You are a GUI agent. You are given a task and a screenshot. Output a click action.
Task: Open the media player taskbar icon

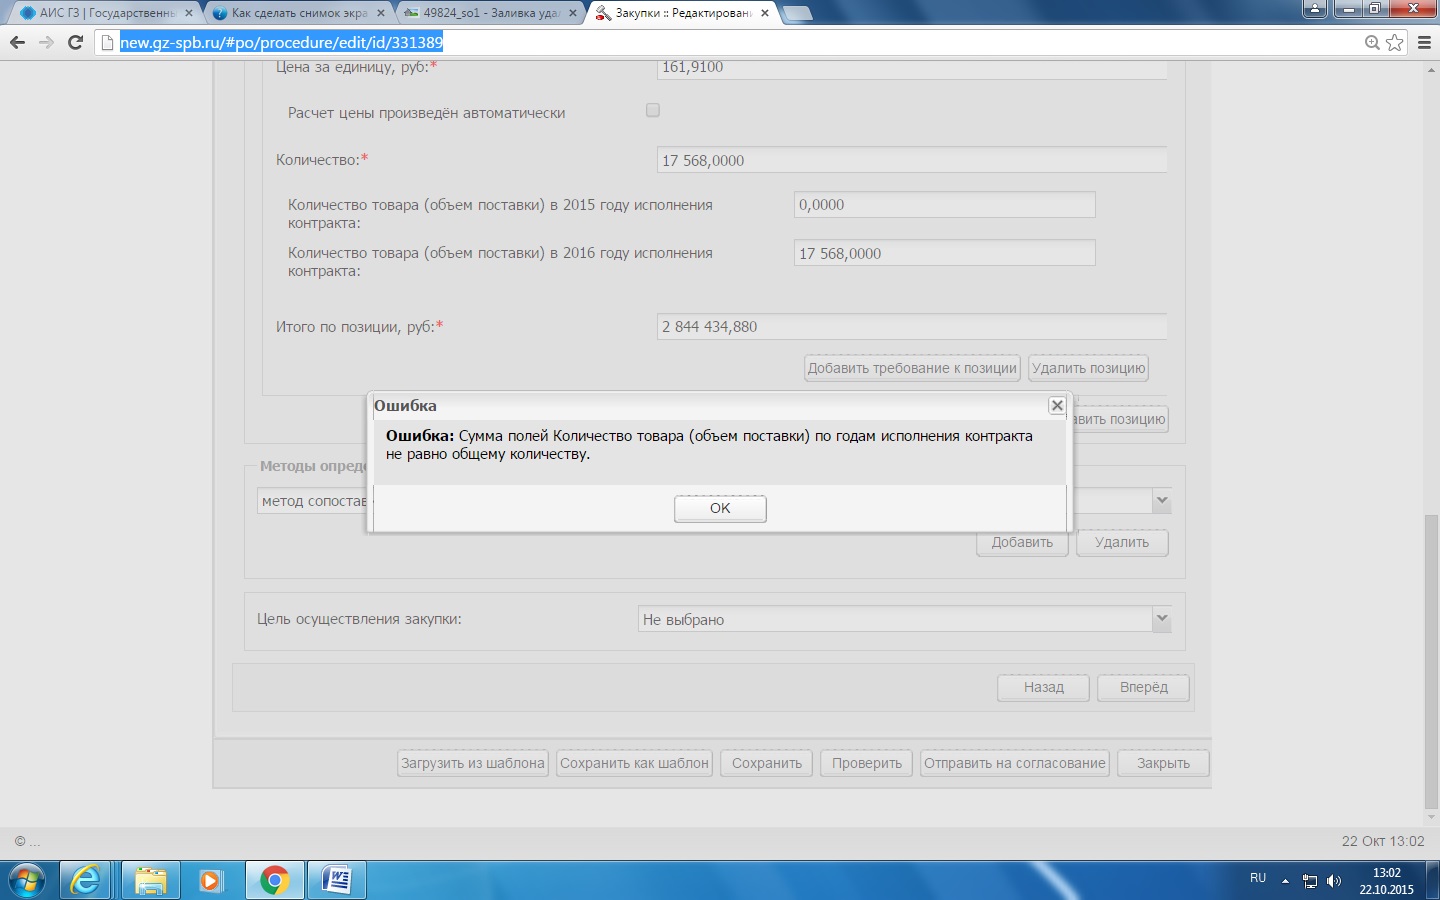click(211, 880)
